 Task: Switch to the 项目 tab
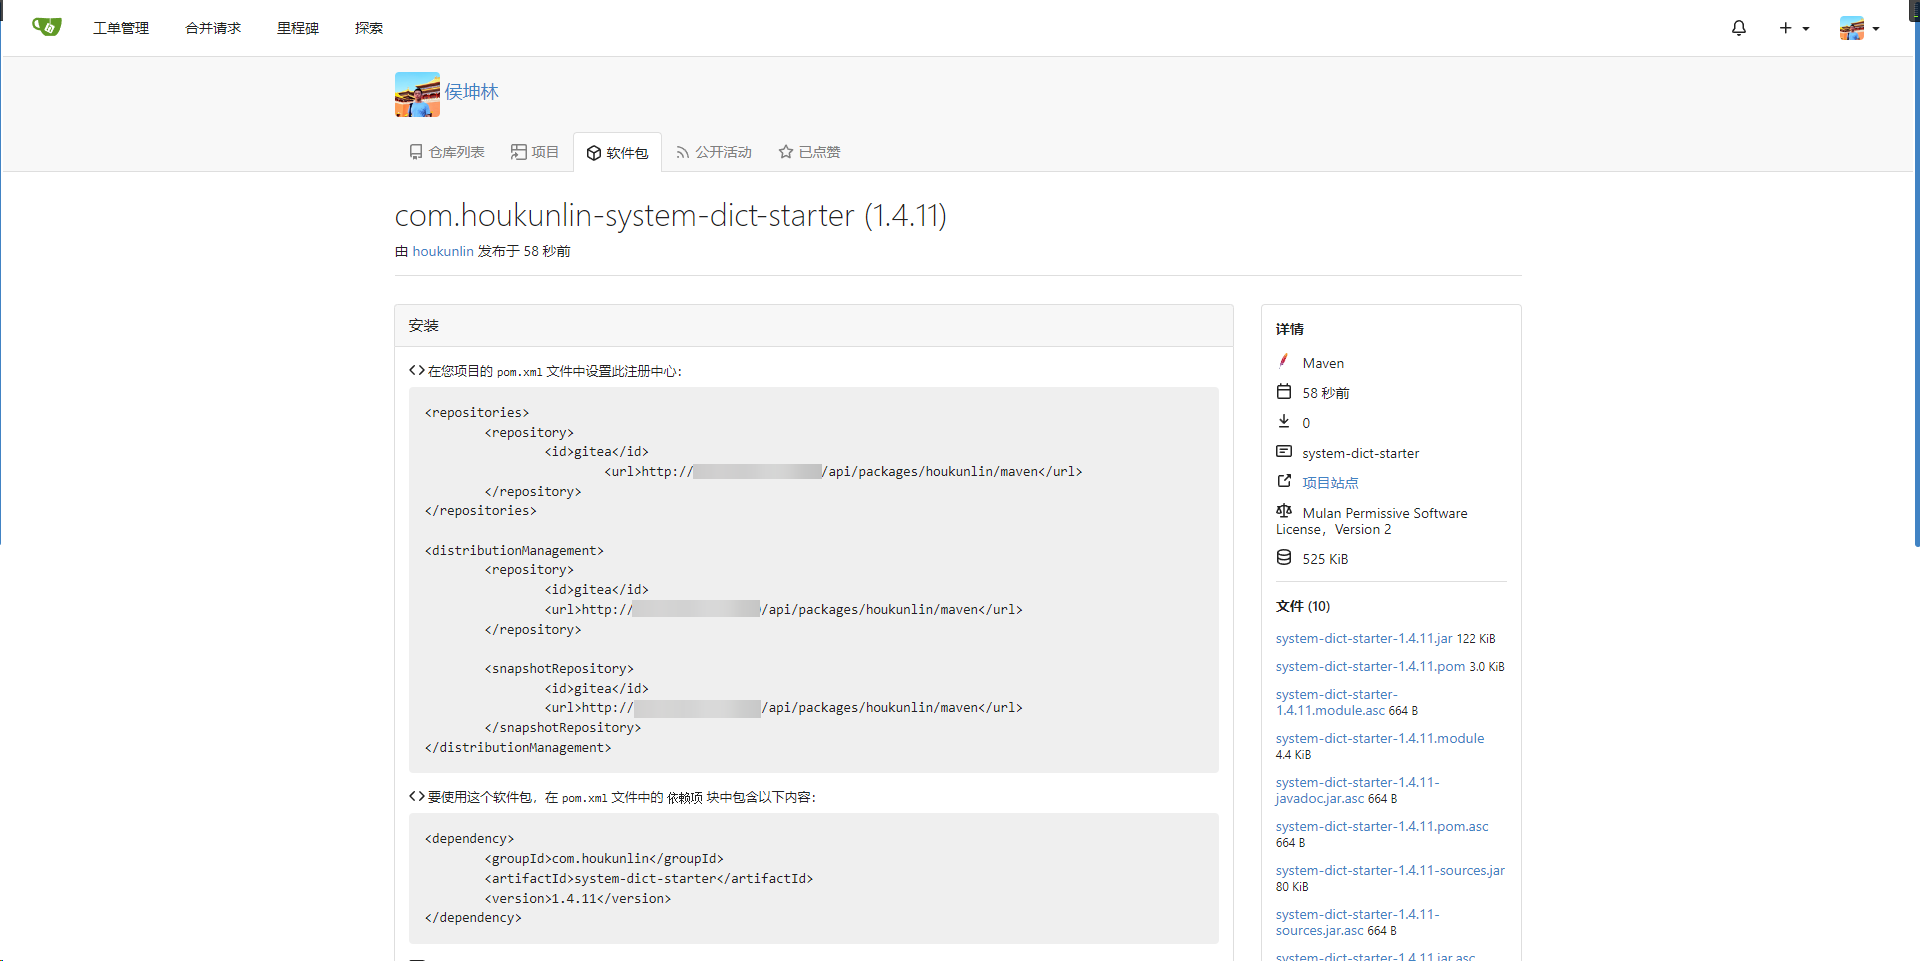535,152
